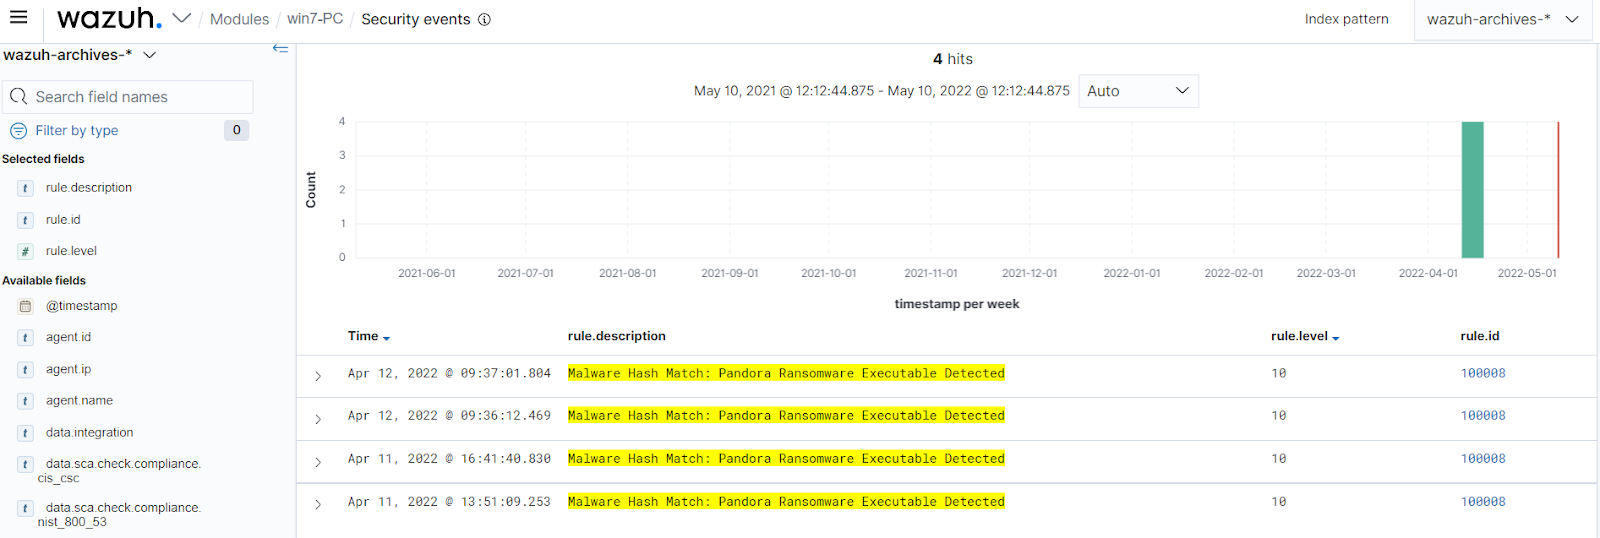Image resolution: width=1600 pixels, height=538 pixels.
Task: Click the filter by type icon
Action: (18, 131)
